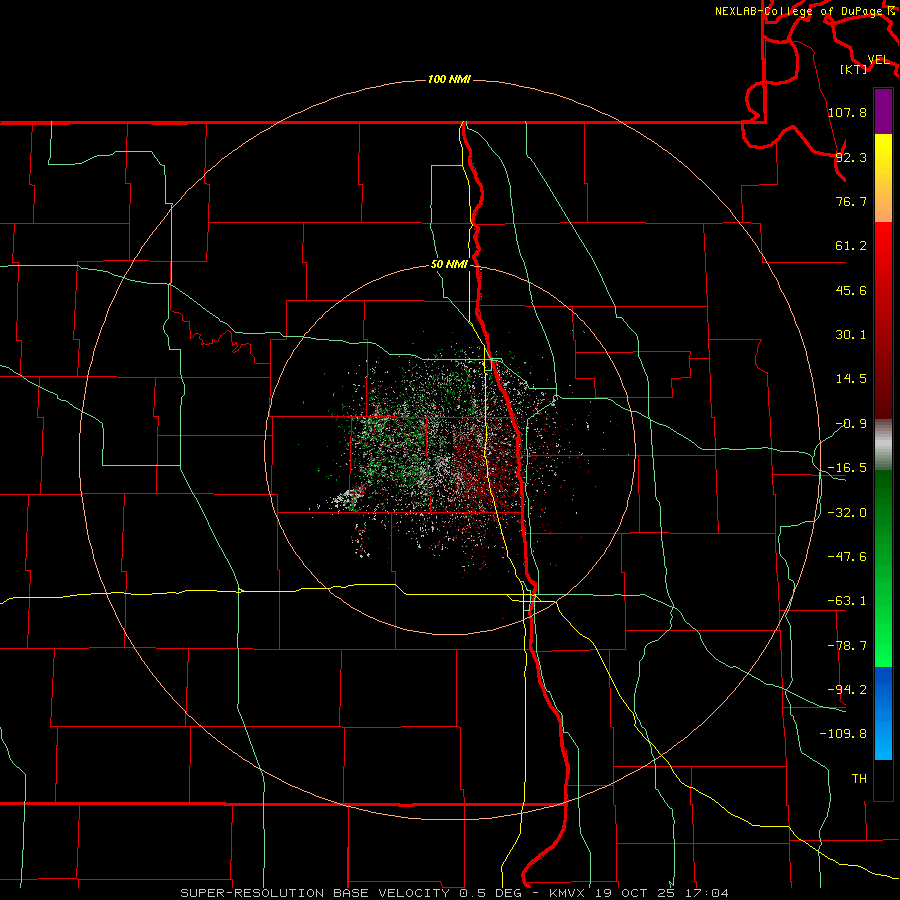This screenshot has width=900, height=900.
Task: Click the -0.9 velocity label
Action: tap(851, 424)
